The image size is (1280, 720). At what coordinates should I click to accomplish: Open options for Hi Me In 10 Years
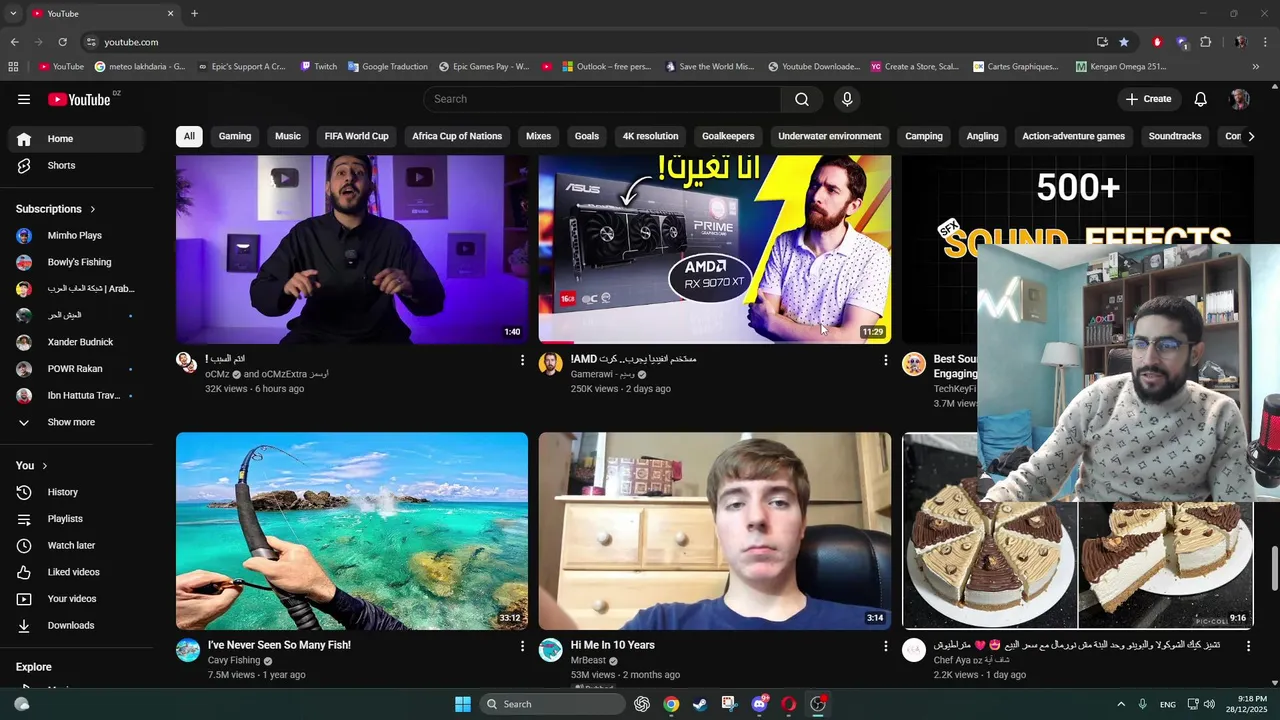[885, 647]
